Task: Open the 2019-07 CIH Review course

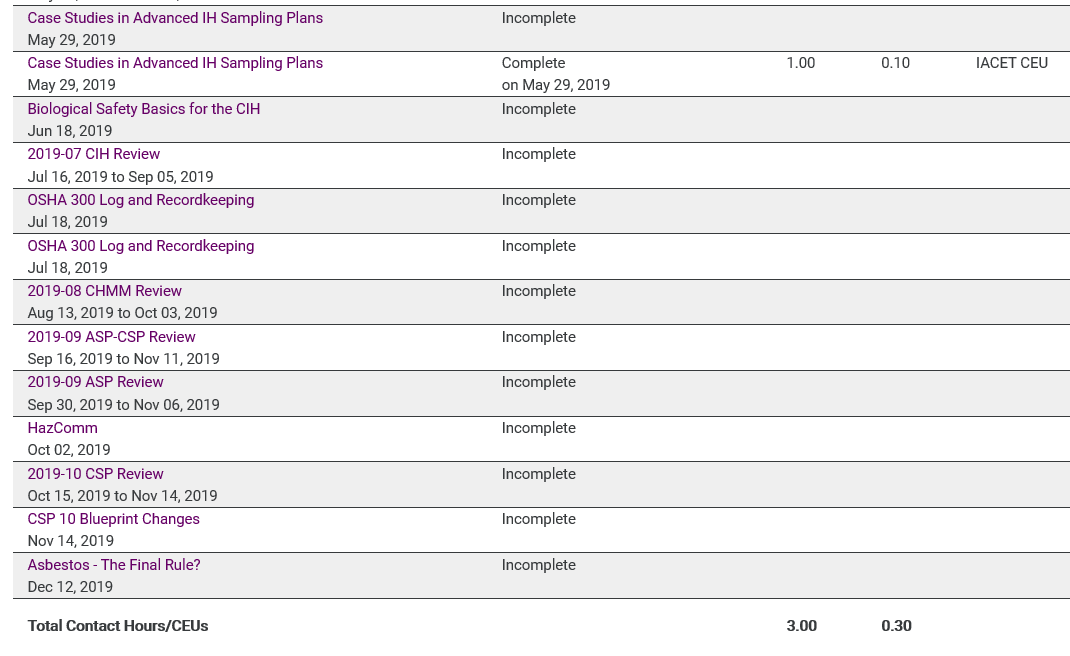Action: pos(93,154)
